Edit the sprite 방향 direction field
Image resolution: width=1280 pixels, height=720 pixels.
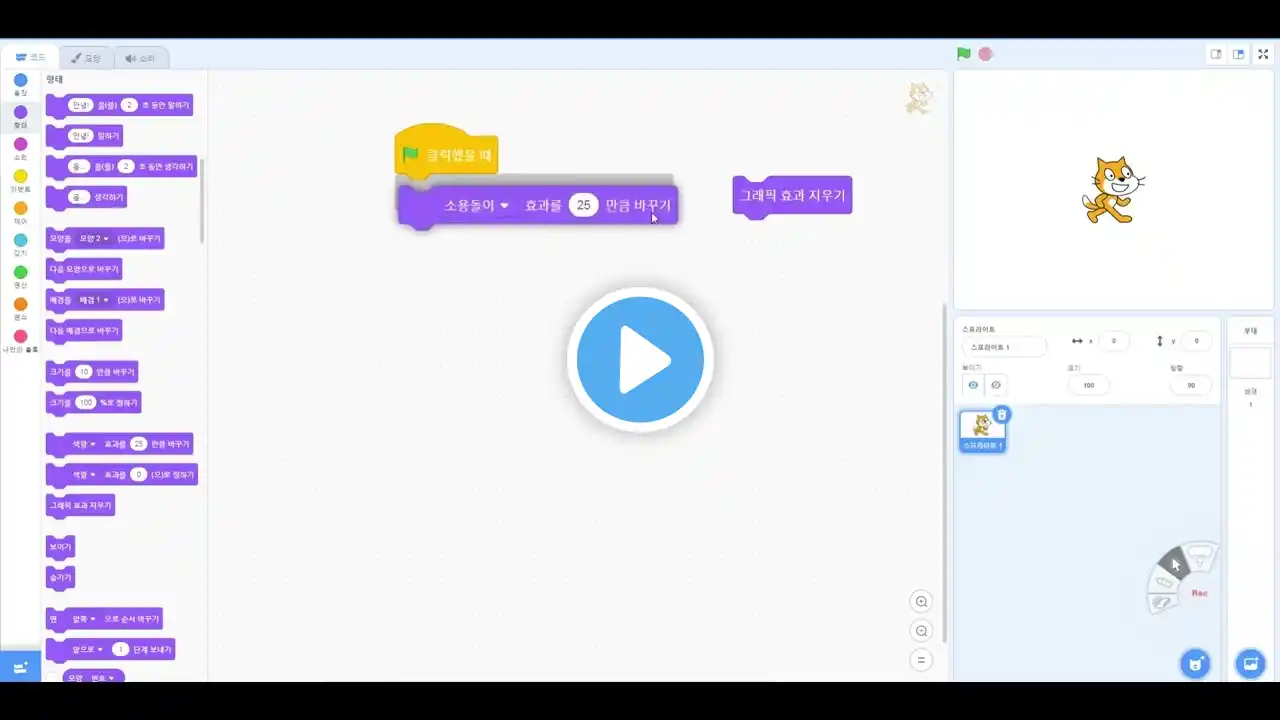[1191, 385]
